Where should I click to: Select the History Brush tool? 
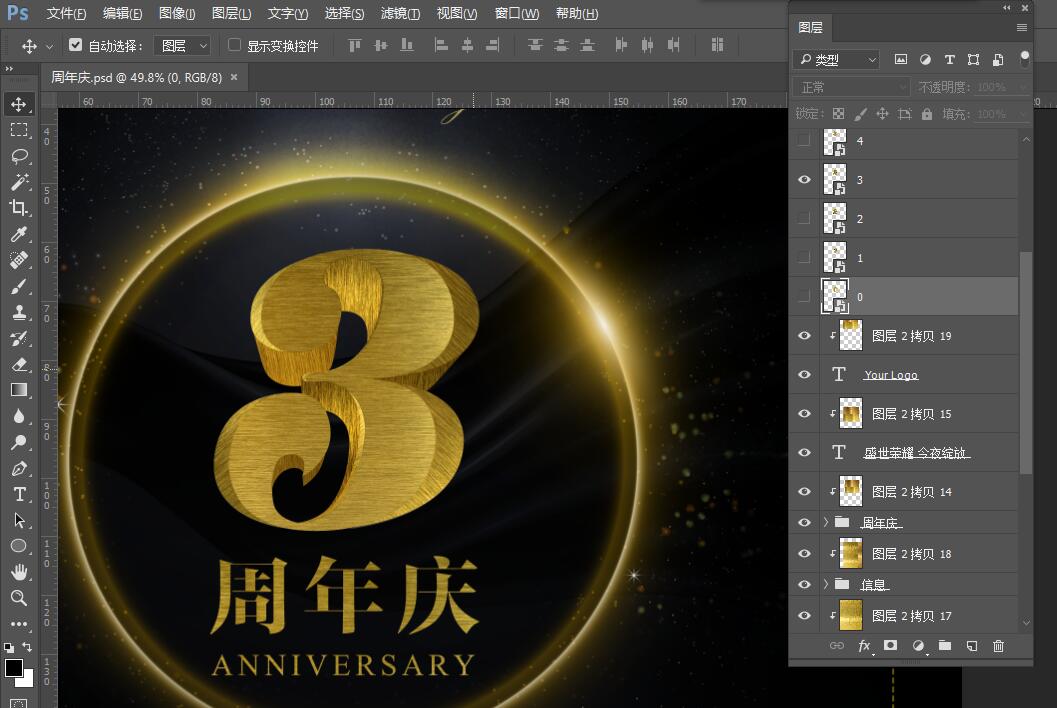tap(19, 338)
